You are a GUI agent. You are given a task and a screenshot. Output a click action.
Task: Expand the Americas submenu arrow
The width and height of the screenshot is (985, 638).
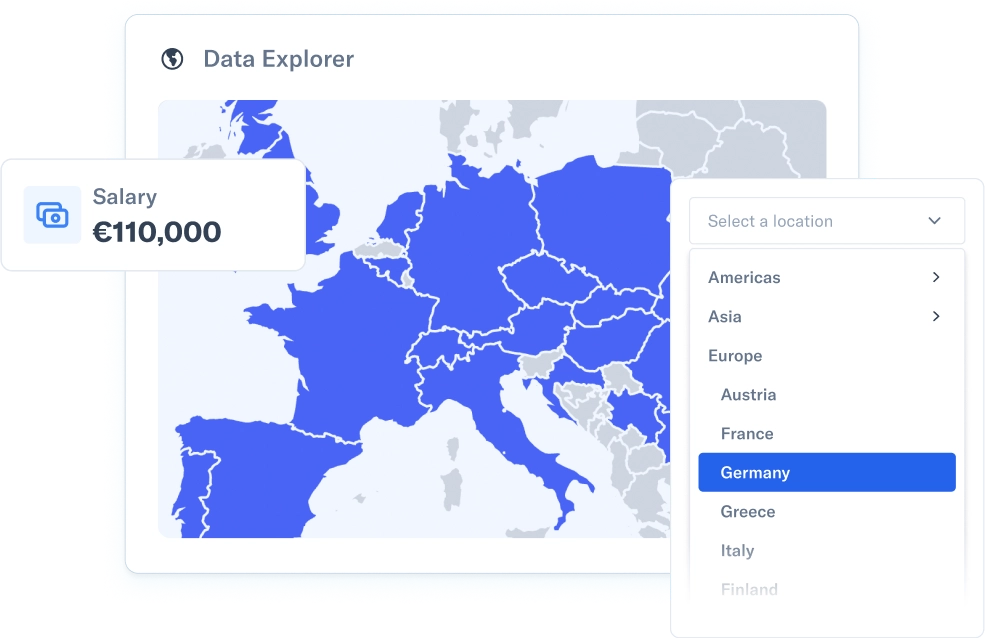pos(936,277)
